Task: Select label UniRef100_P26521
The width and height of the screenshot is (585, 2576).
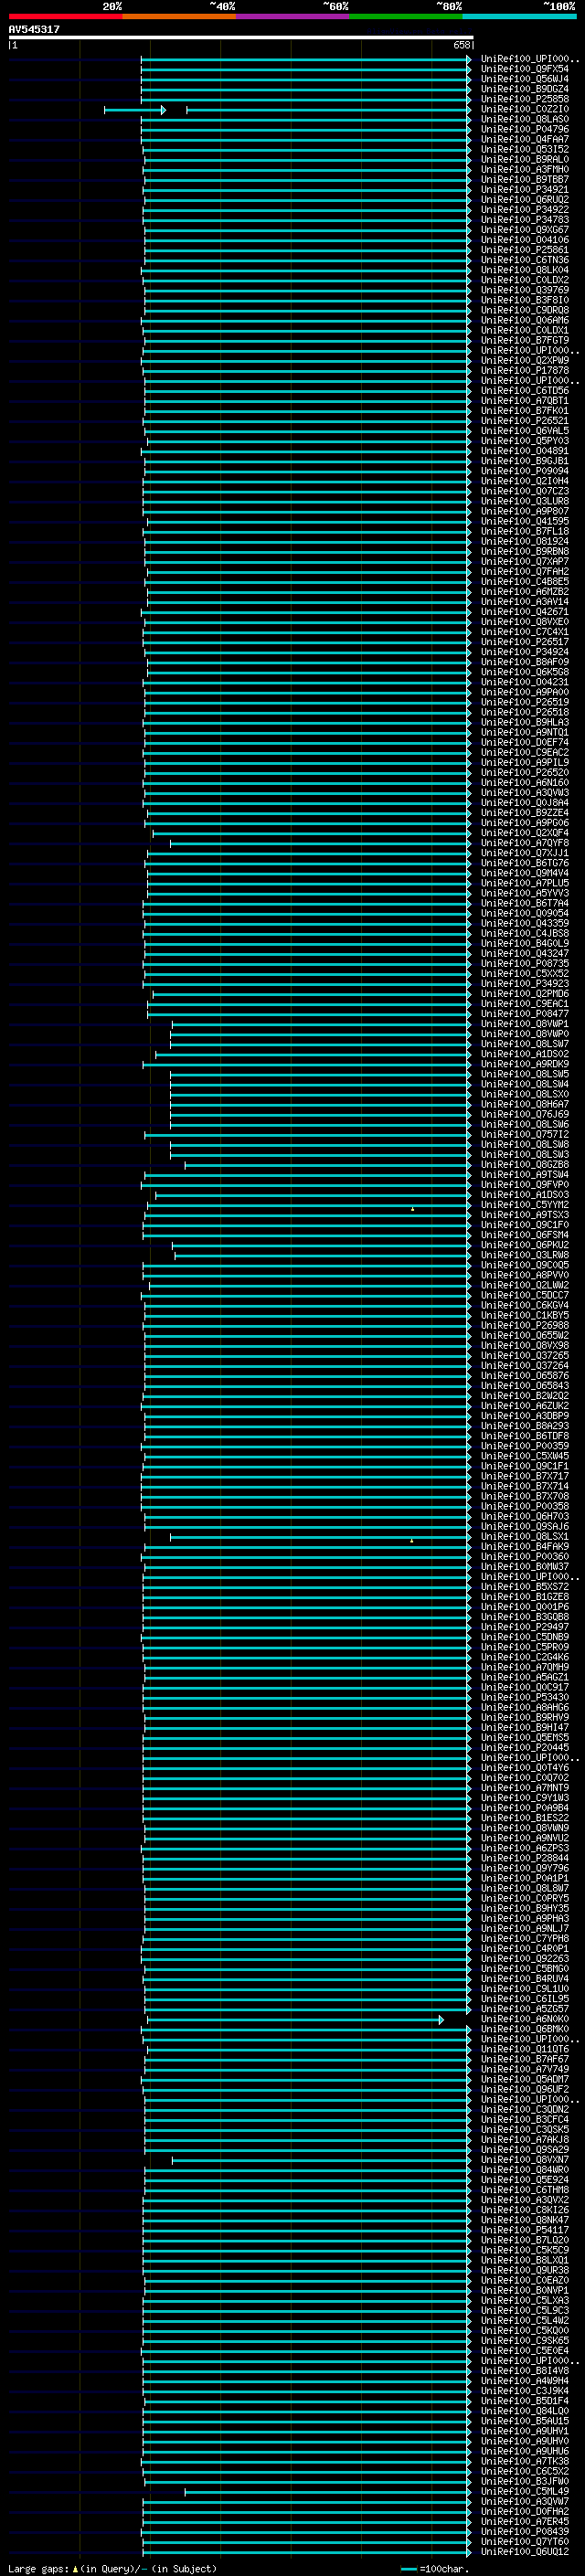Action: pyautogui.click(x=524, y=421)
